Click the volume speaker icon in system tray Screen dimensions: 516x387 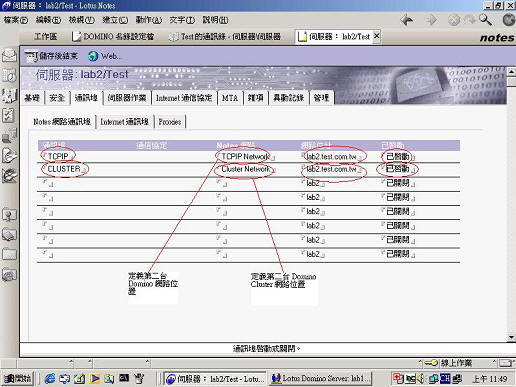[421, 379]
